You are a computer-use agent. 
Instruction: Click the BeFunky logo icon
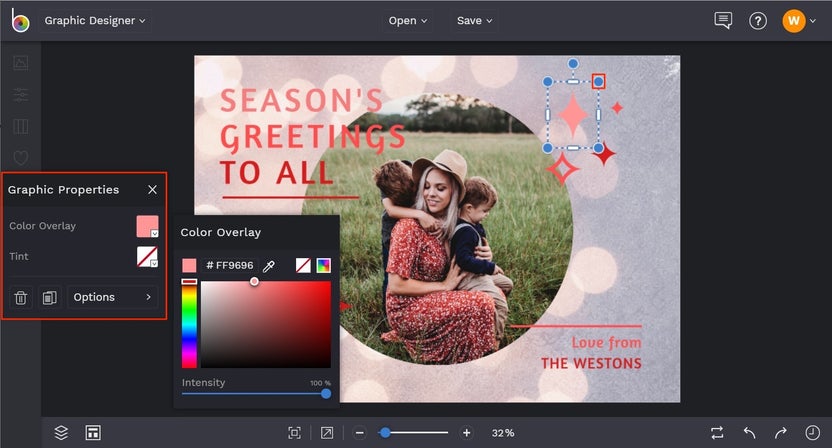[20, 21]
